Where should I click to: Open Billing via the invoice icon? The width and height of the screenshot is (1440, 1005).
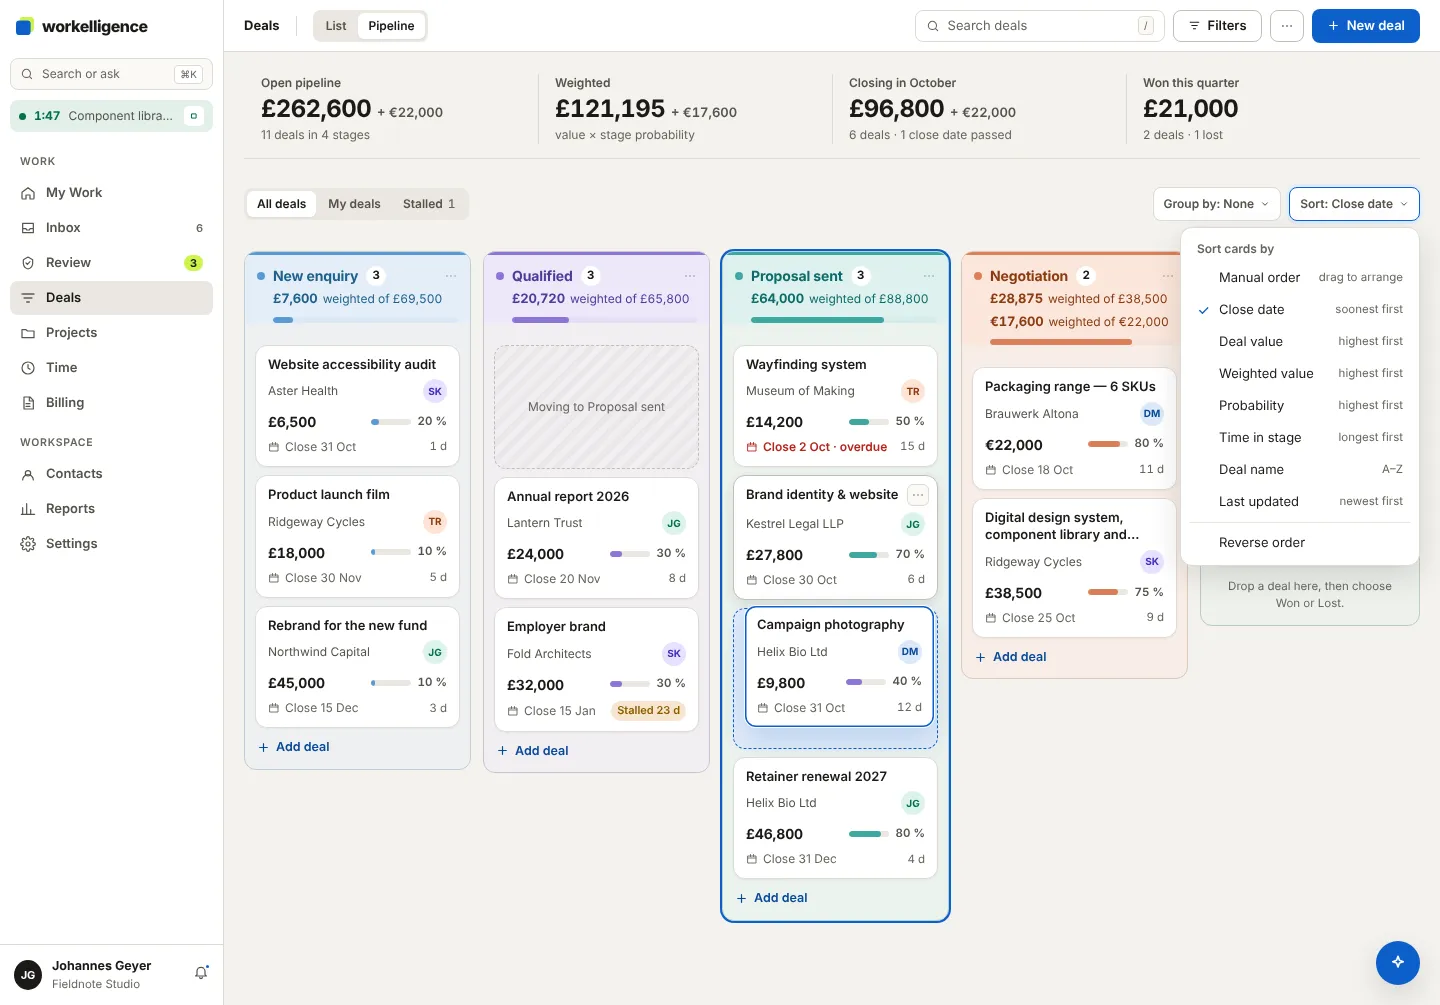(x=28, y=403)
